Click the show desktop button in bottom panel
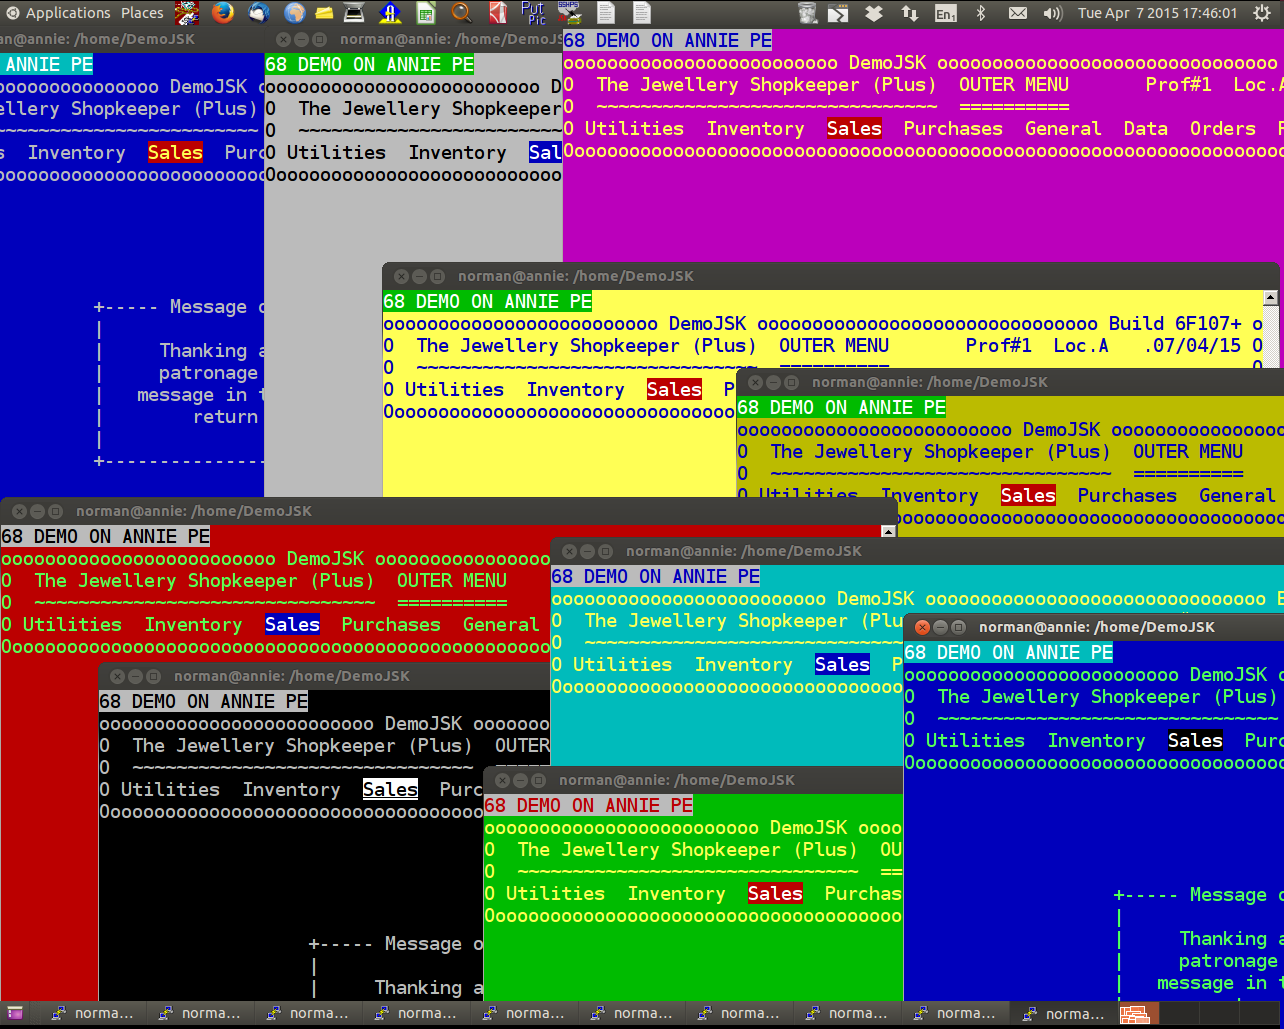This screenshot has width=1284, height=1029. tap(15, 1014)
